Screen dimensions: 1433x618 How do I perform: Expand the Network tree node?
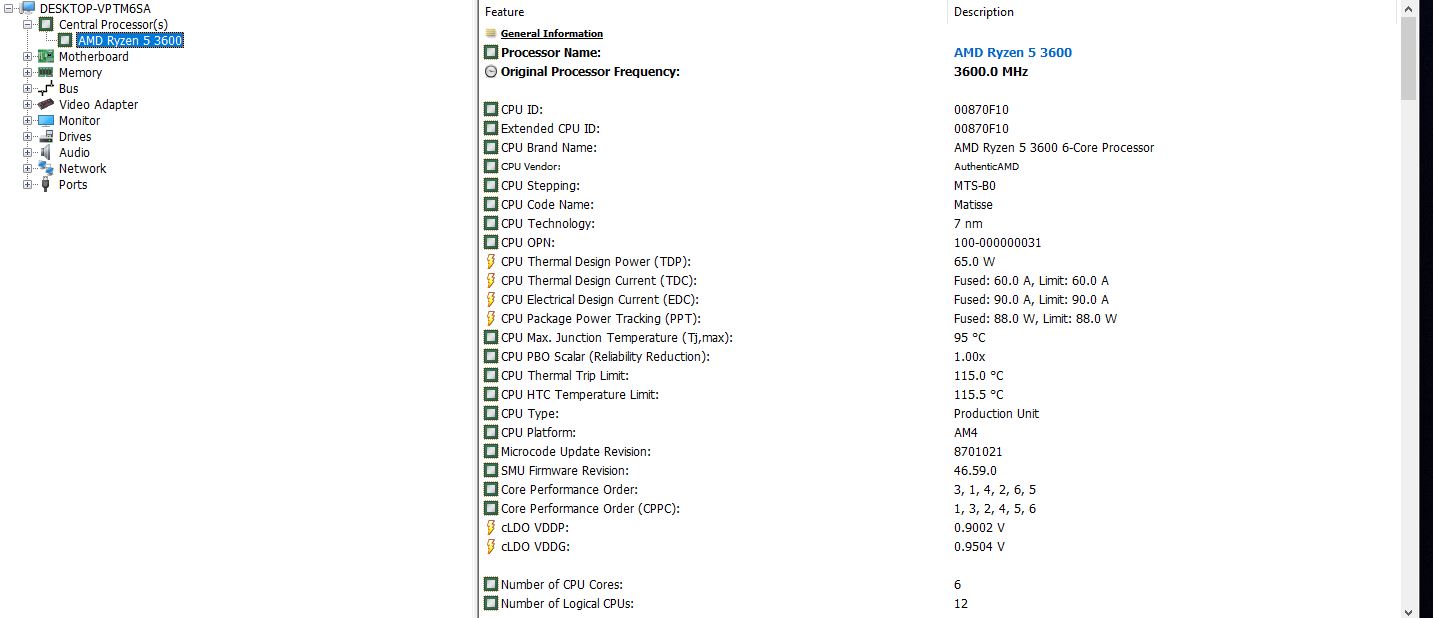(28, 168)
